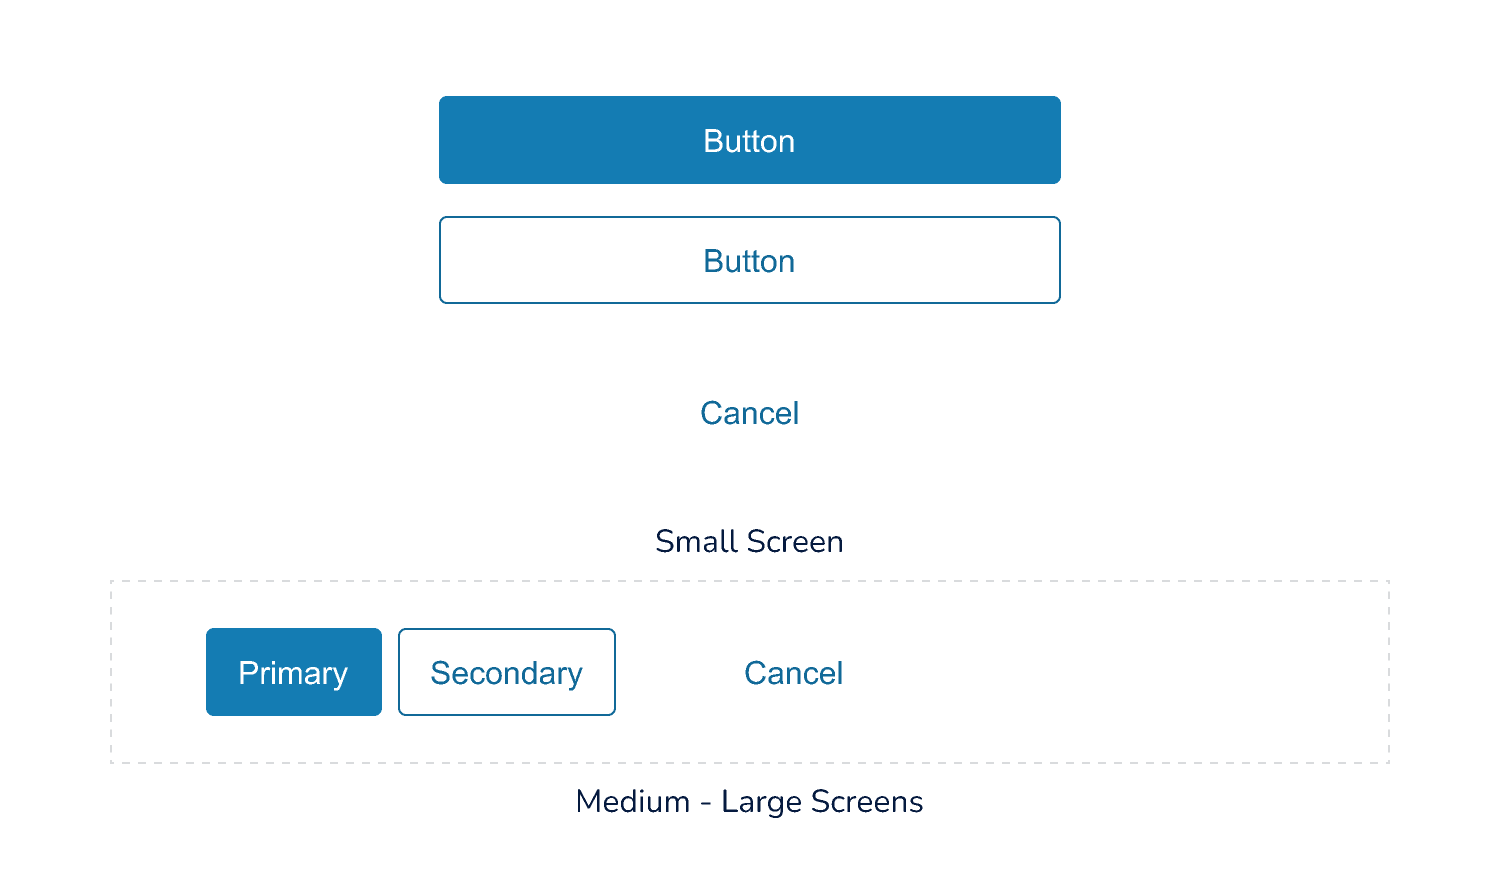This screenshot has width=1500, height=872.
Task: Select Cancel in the medium-large screen row
Action: pos(793,673)
